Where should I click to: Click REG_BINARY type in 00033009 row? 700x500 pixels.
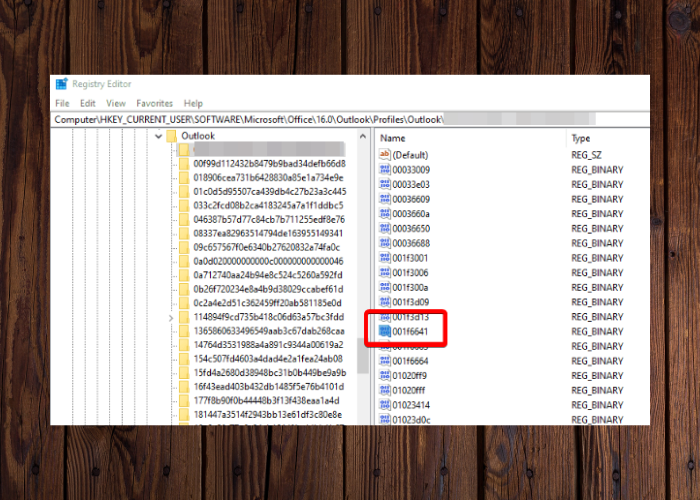coord(597,170)
